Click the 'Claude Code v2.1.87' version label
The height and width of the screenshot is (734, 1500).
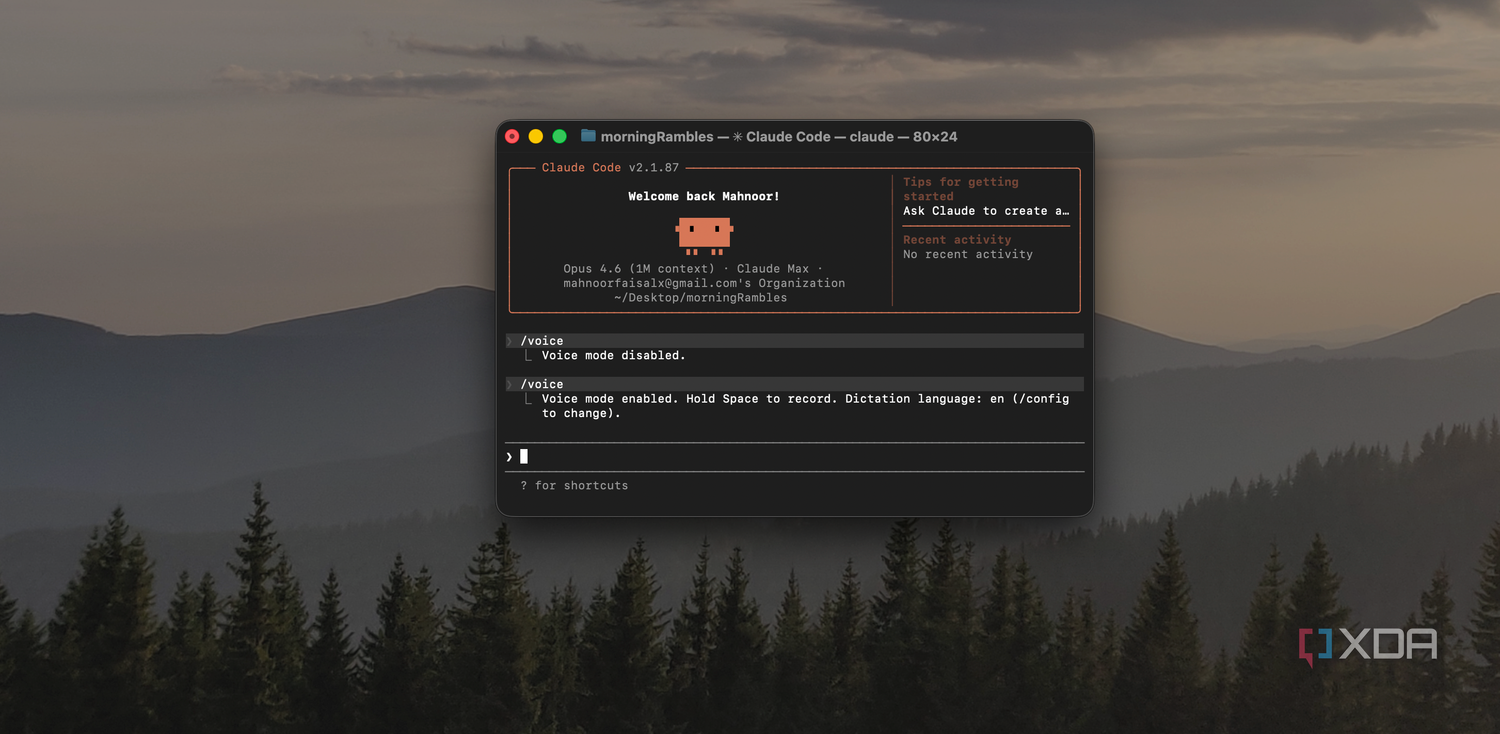(x=610, y=168)
